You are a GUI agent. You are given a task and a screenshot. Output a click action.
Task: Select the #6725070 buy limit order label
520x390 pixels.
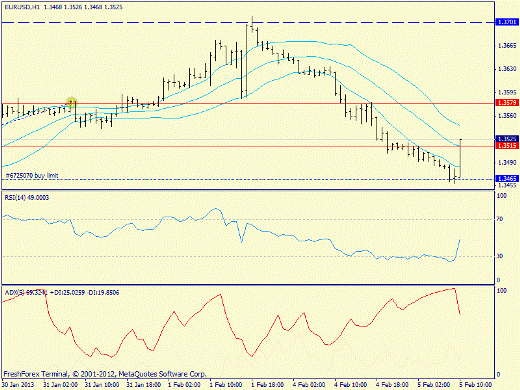click(x=32, y=175)
